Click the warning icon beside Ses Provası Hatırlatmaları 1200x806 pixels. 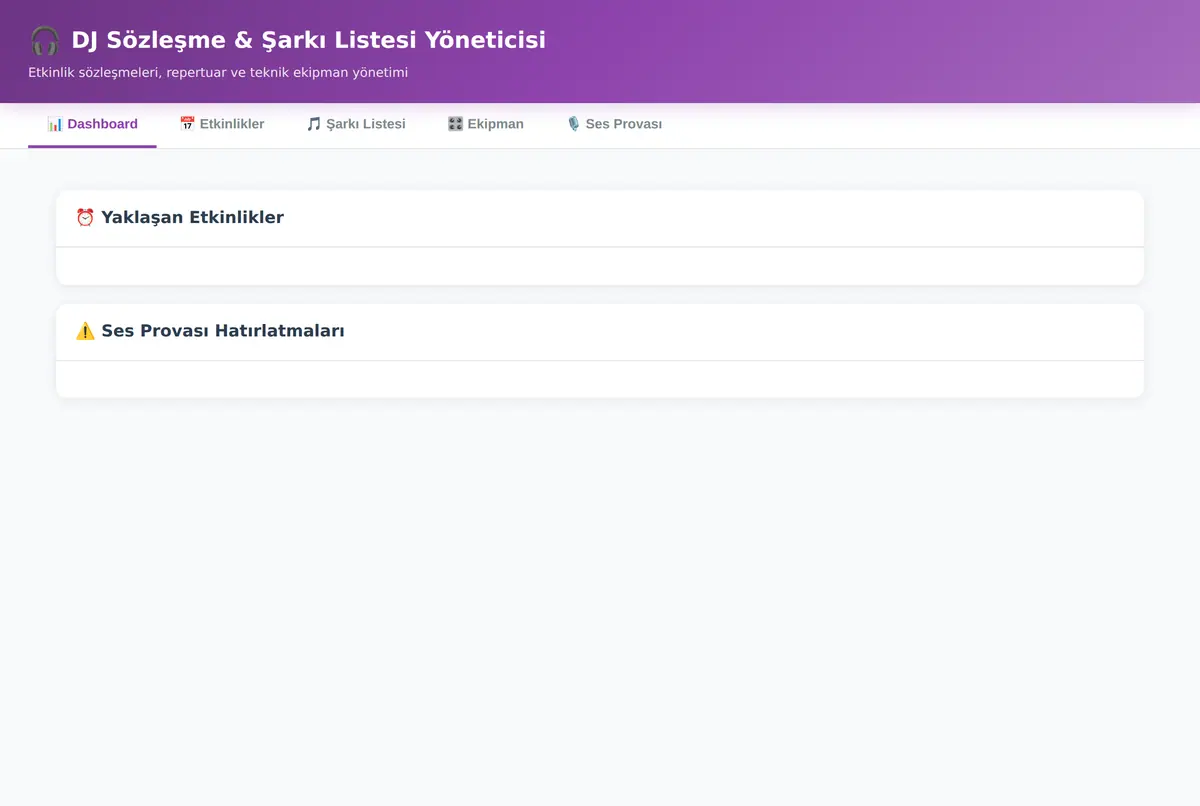tap(85, 331)
